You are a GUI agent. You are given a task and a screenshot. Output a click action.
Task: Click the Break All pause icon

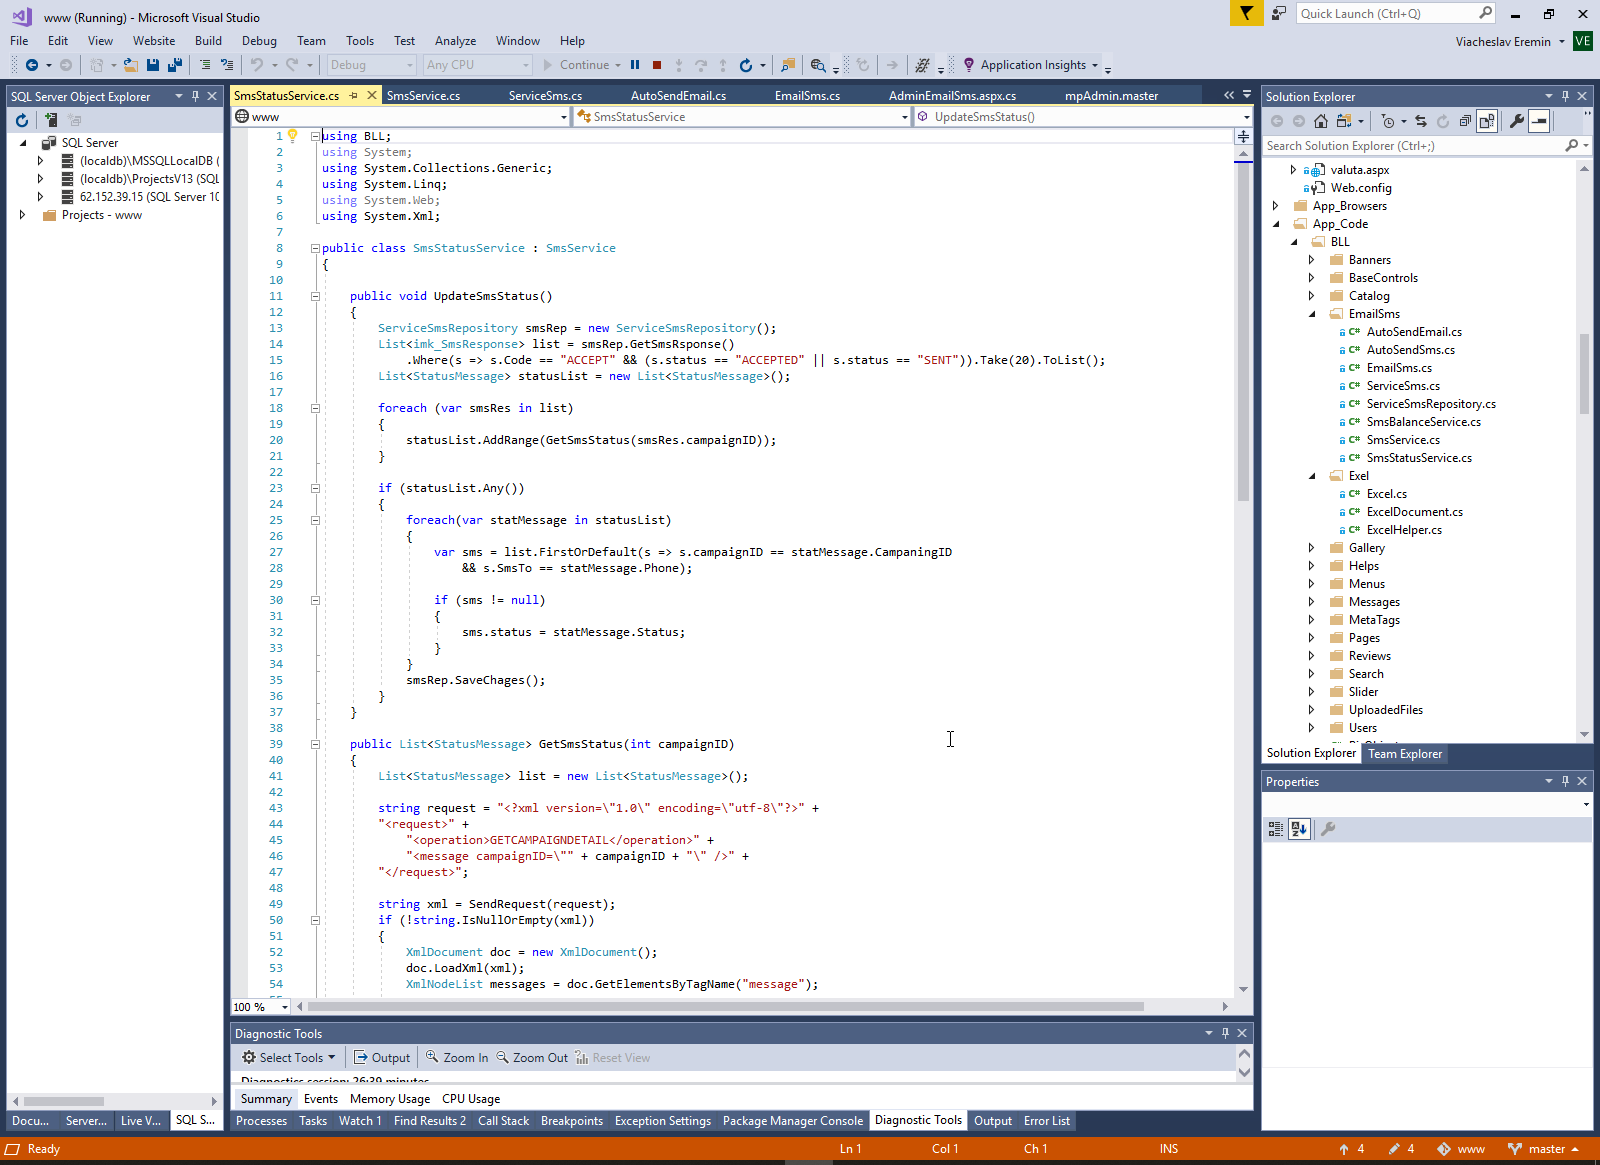(x=635, y=65)
